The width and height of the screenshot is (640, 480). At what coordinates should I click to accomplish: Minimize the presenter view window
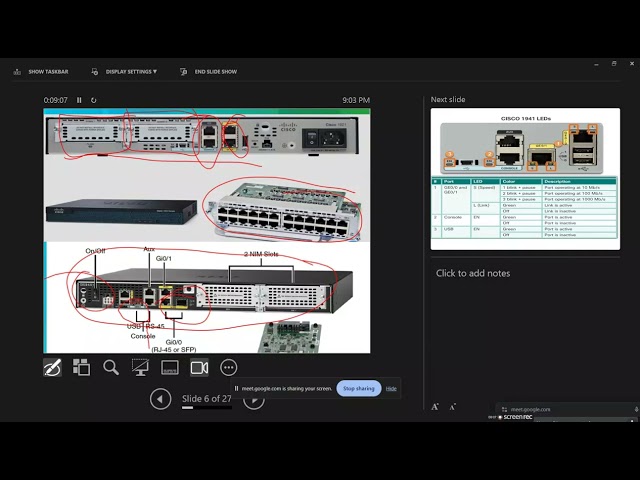596,64
